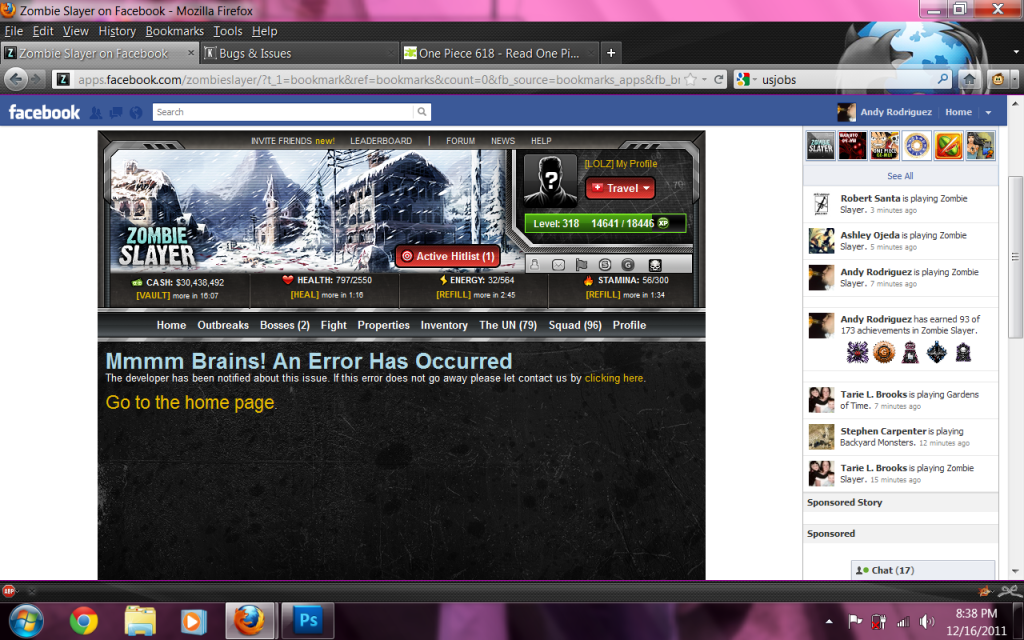Open Windows Explorer folder on taskbar

140,620
